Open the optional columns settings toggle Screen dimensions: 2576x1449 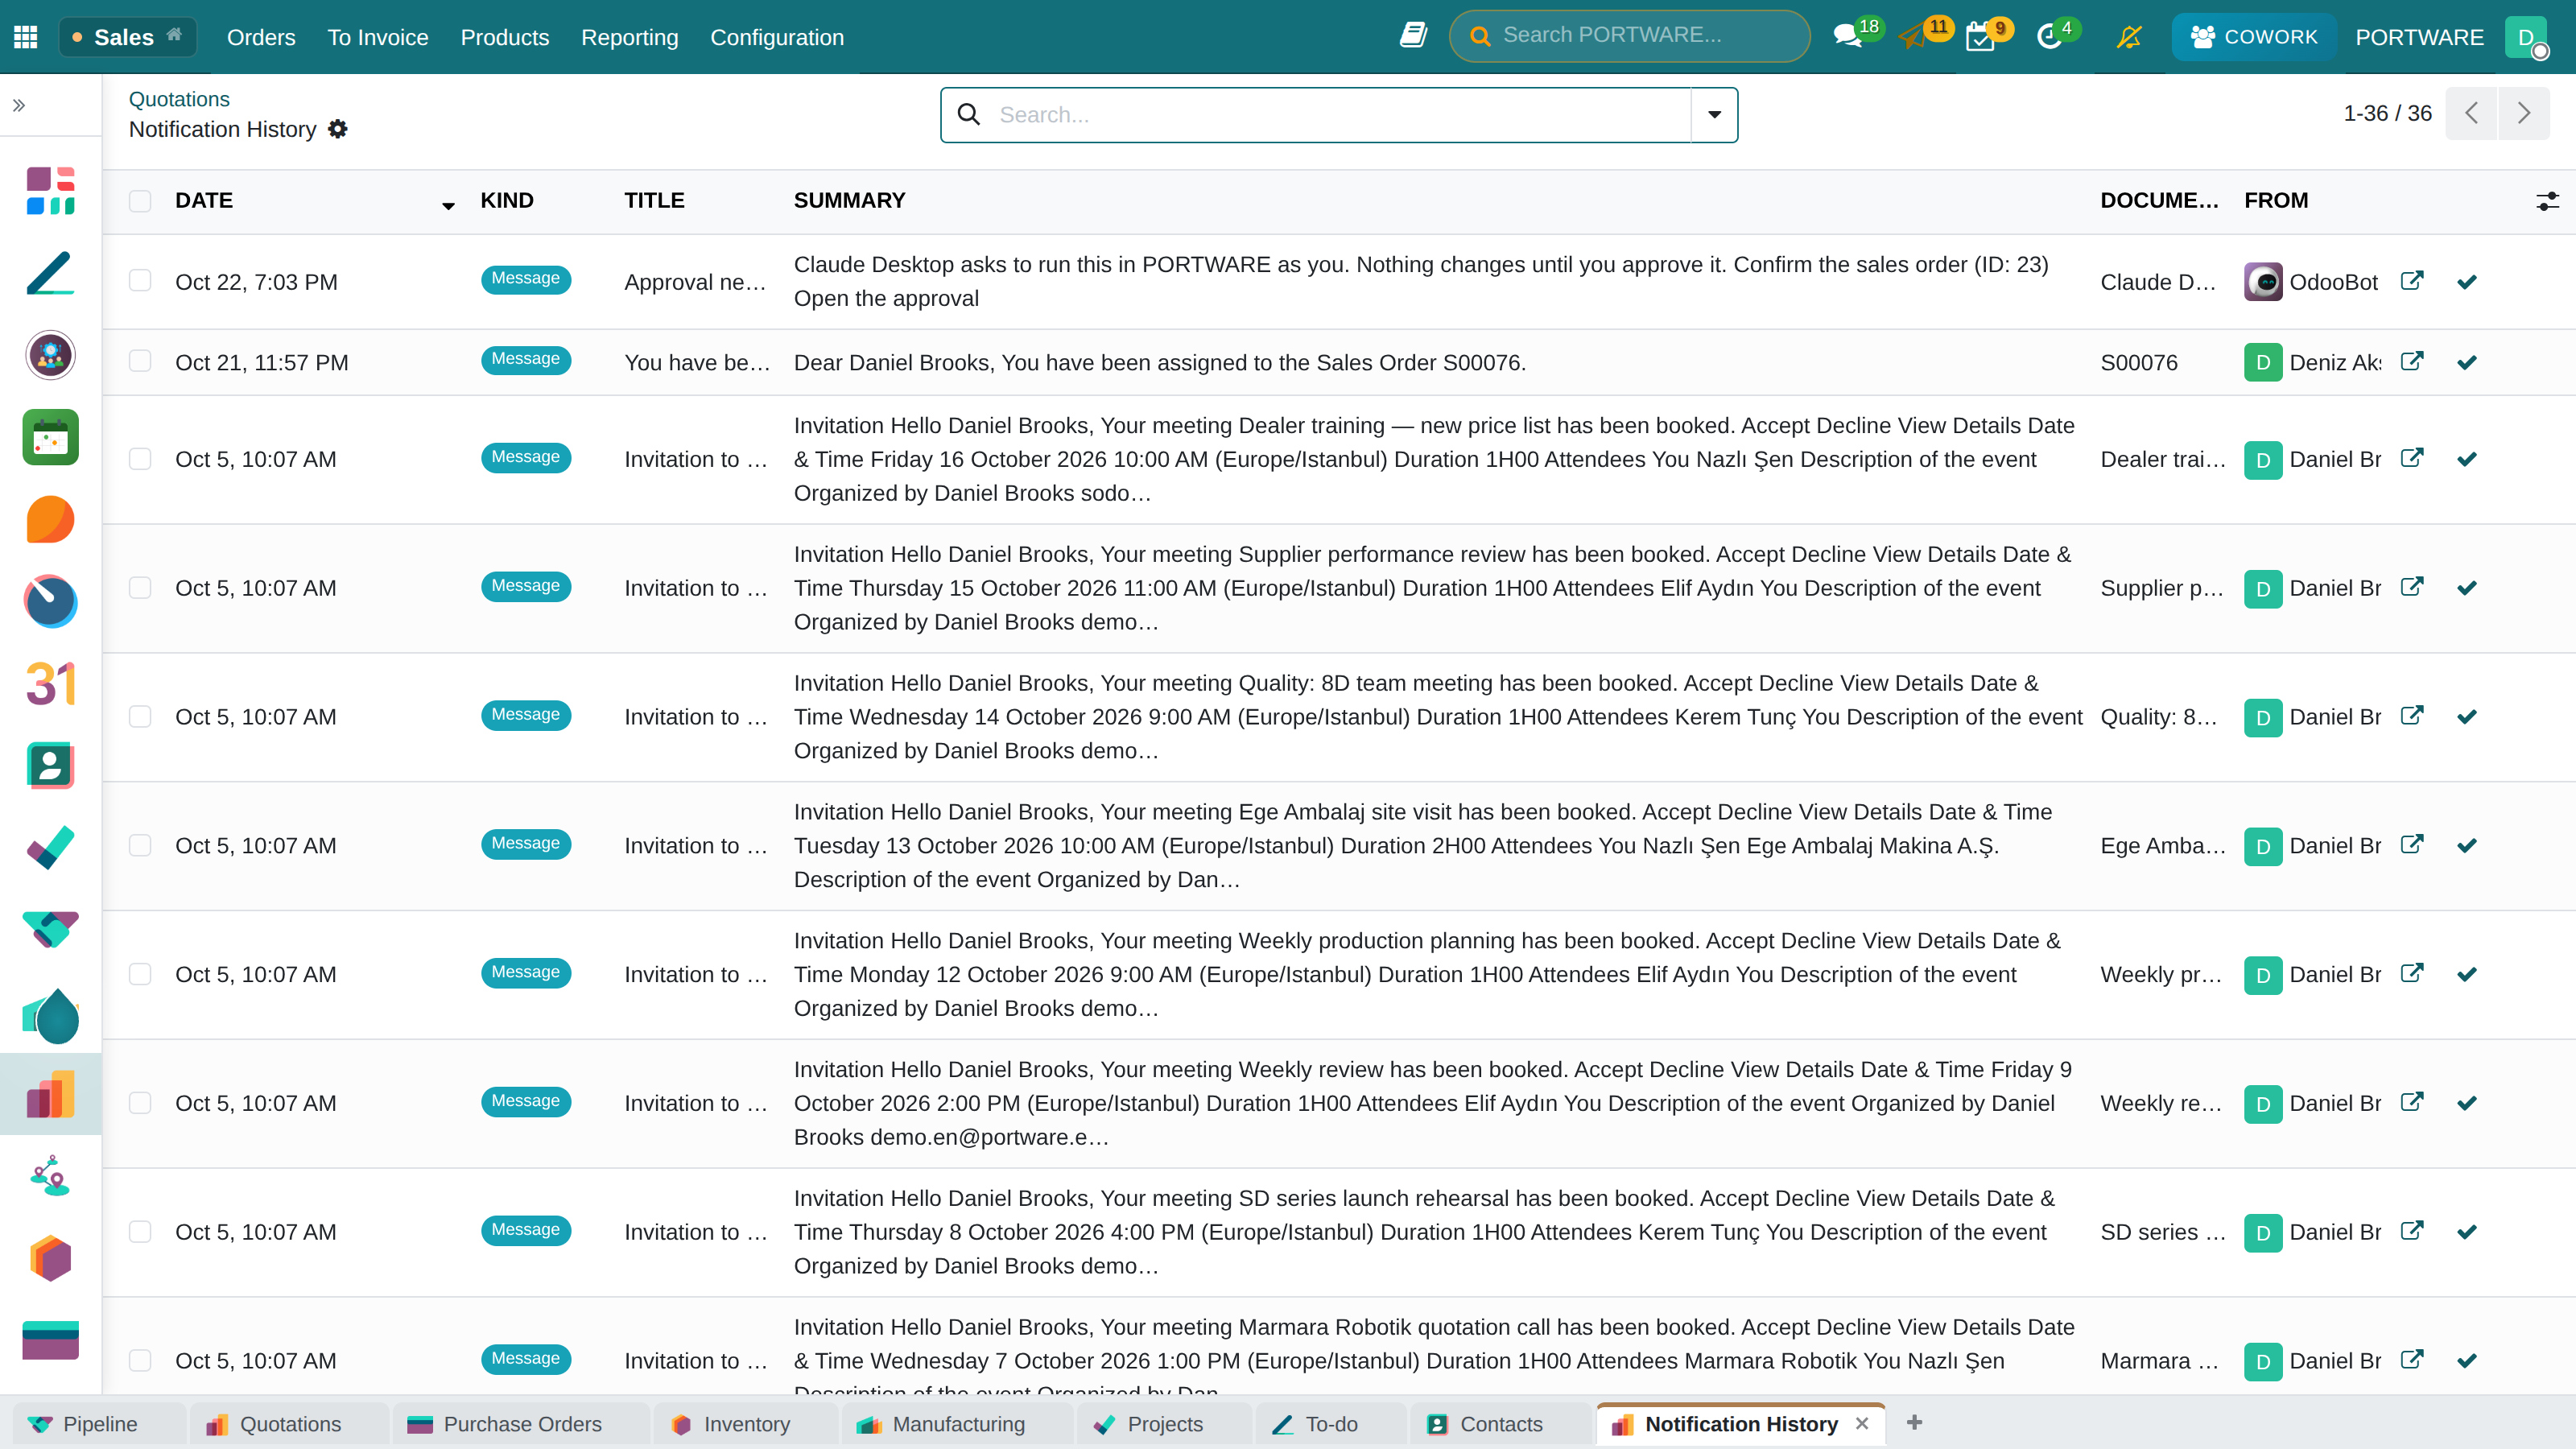[2547, 201]
